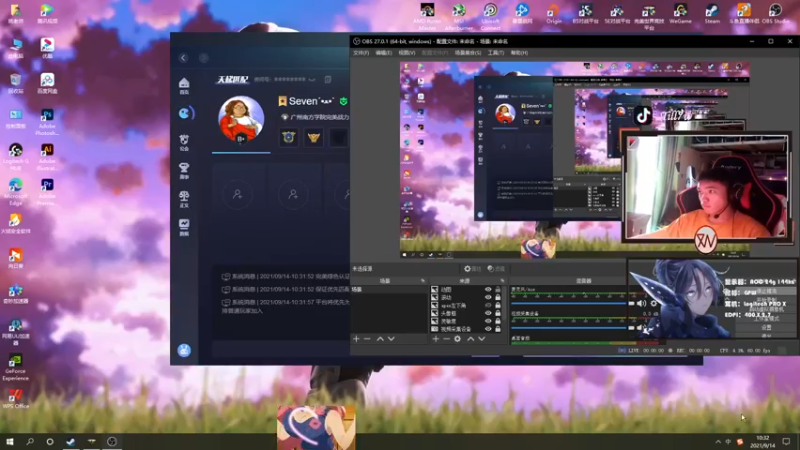The height and width of the screenshot is (450, 800).
Task: Click Seven's profile avatar picture
Action: click(x=241, y=118)
